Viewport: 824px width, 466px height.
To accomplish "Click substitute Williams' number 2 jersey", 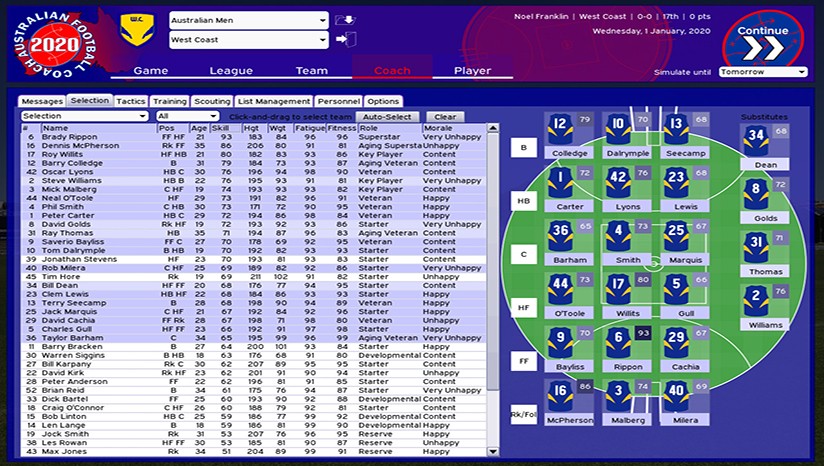I will tap(756, 301).
